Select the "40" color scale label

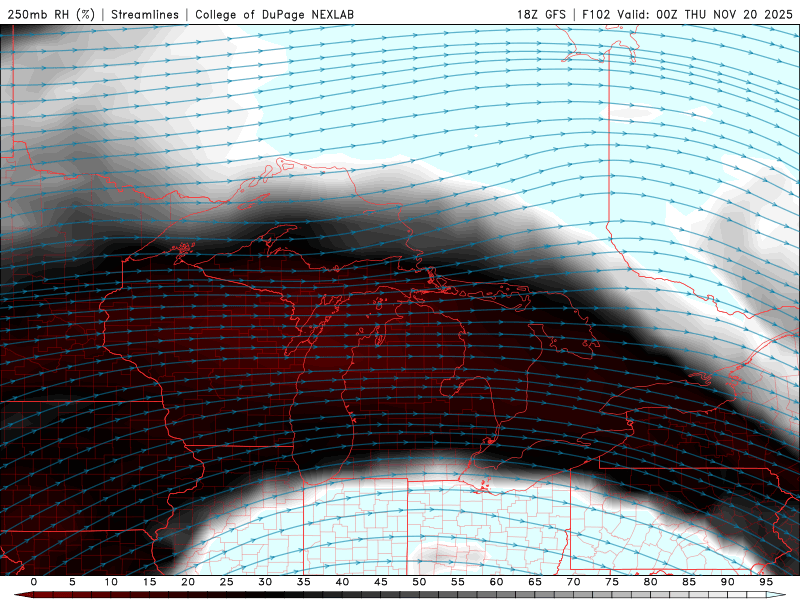(x=342, y=582)
